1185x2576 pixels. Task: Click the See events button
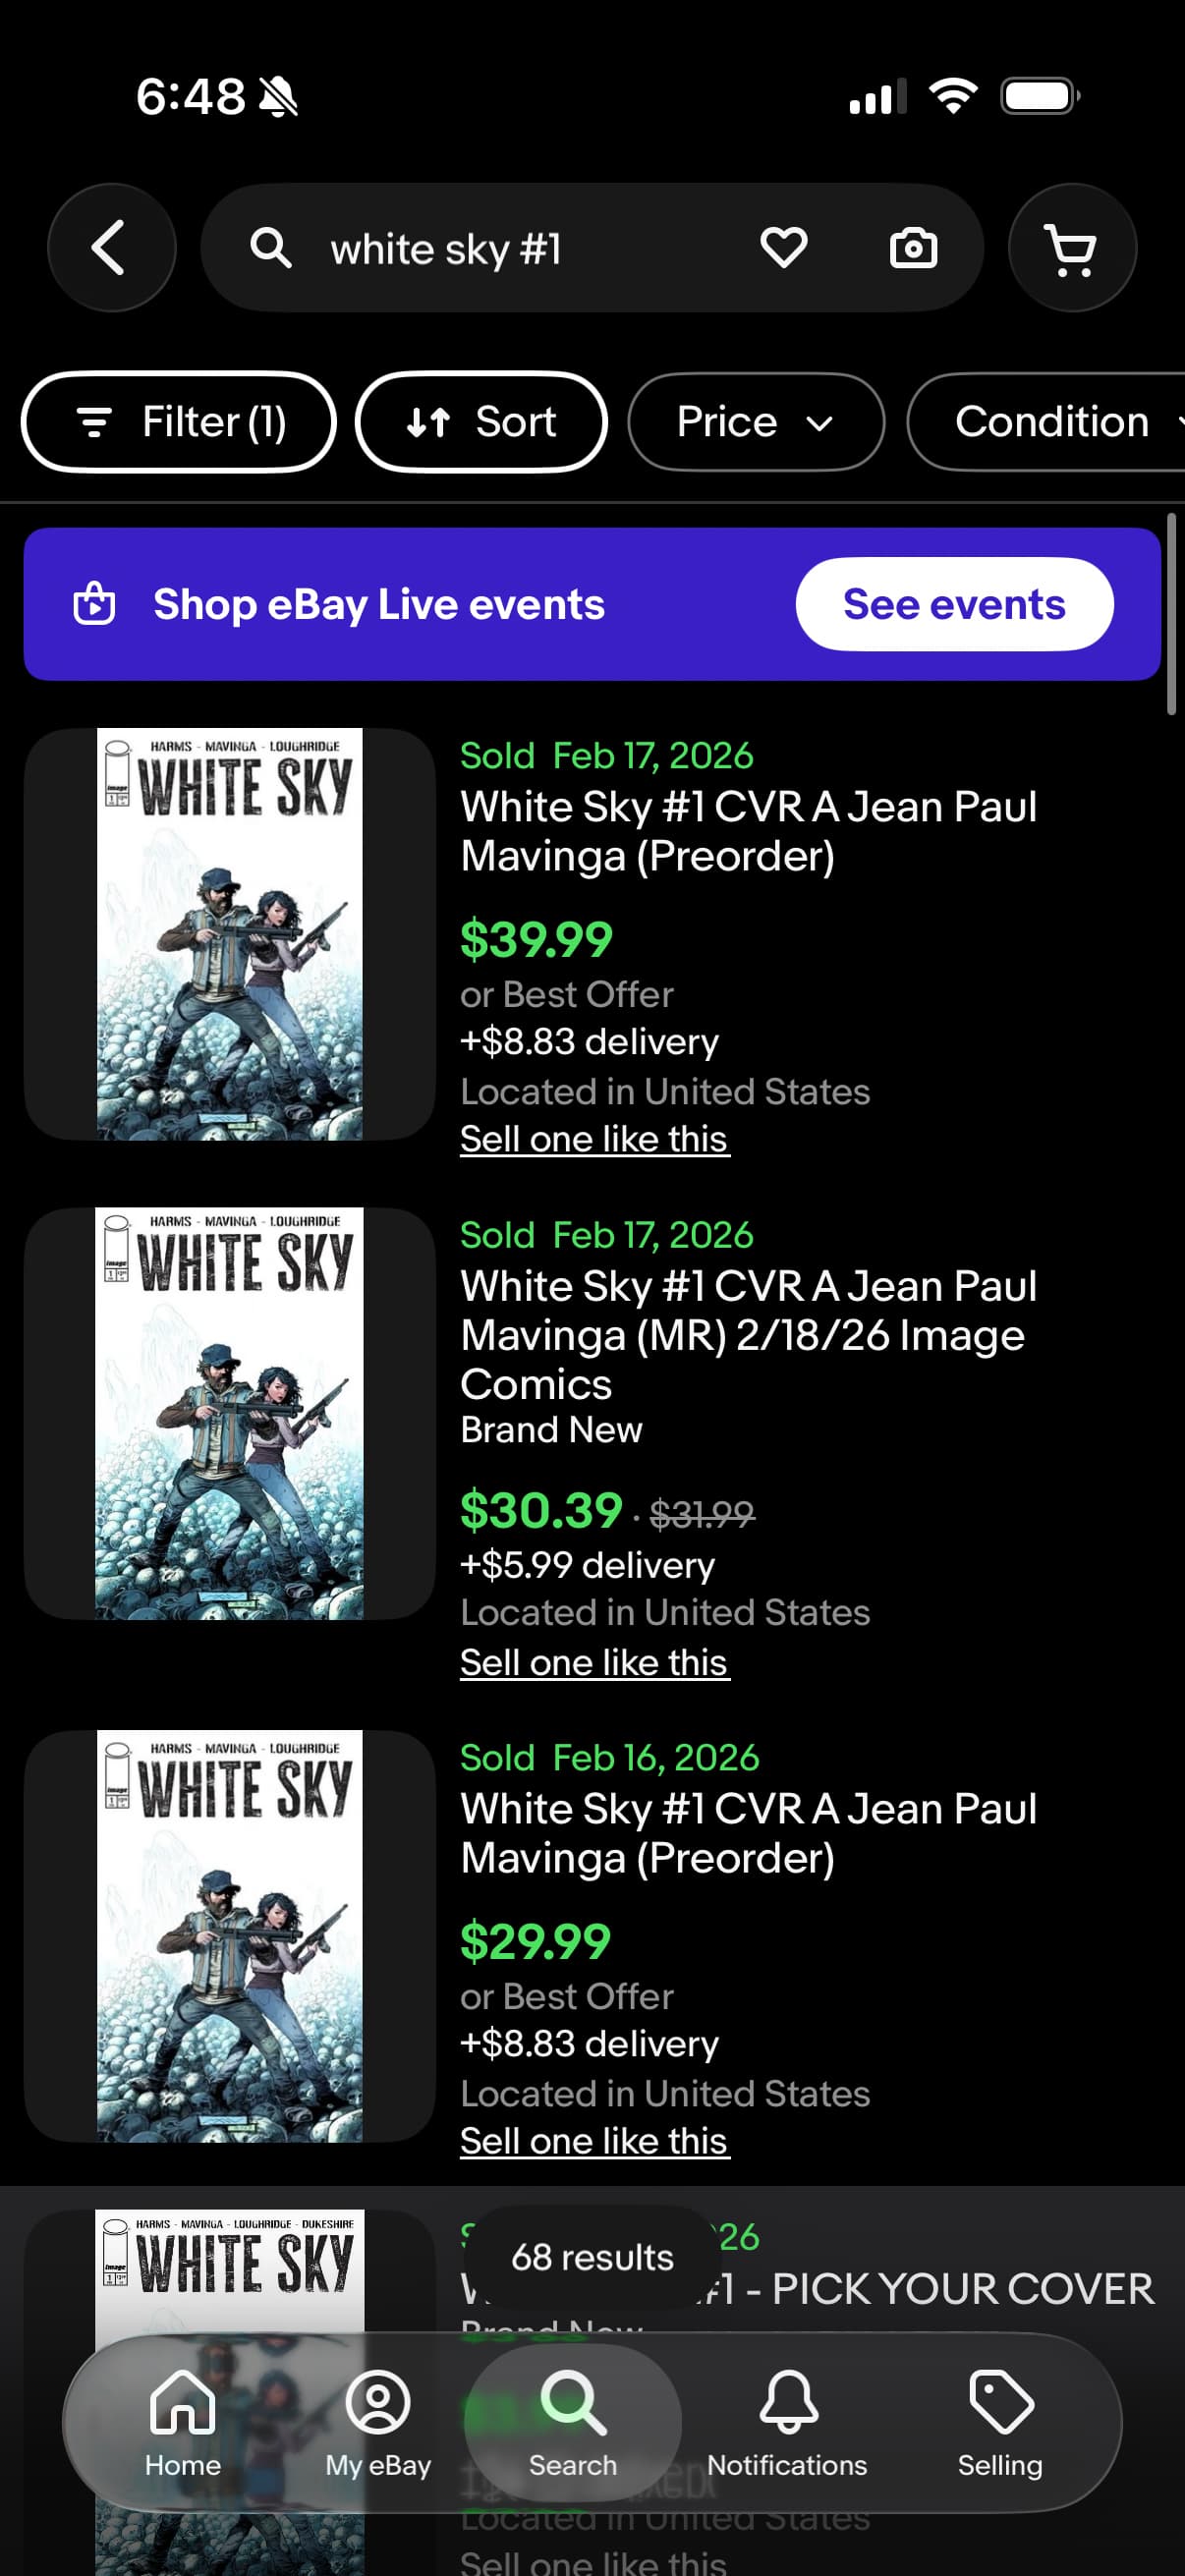(x=953, y=604)
